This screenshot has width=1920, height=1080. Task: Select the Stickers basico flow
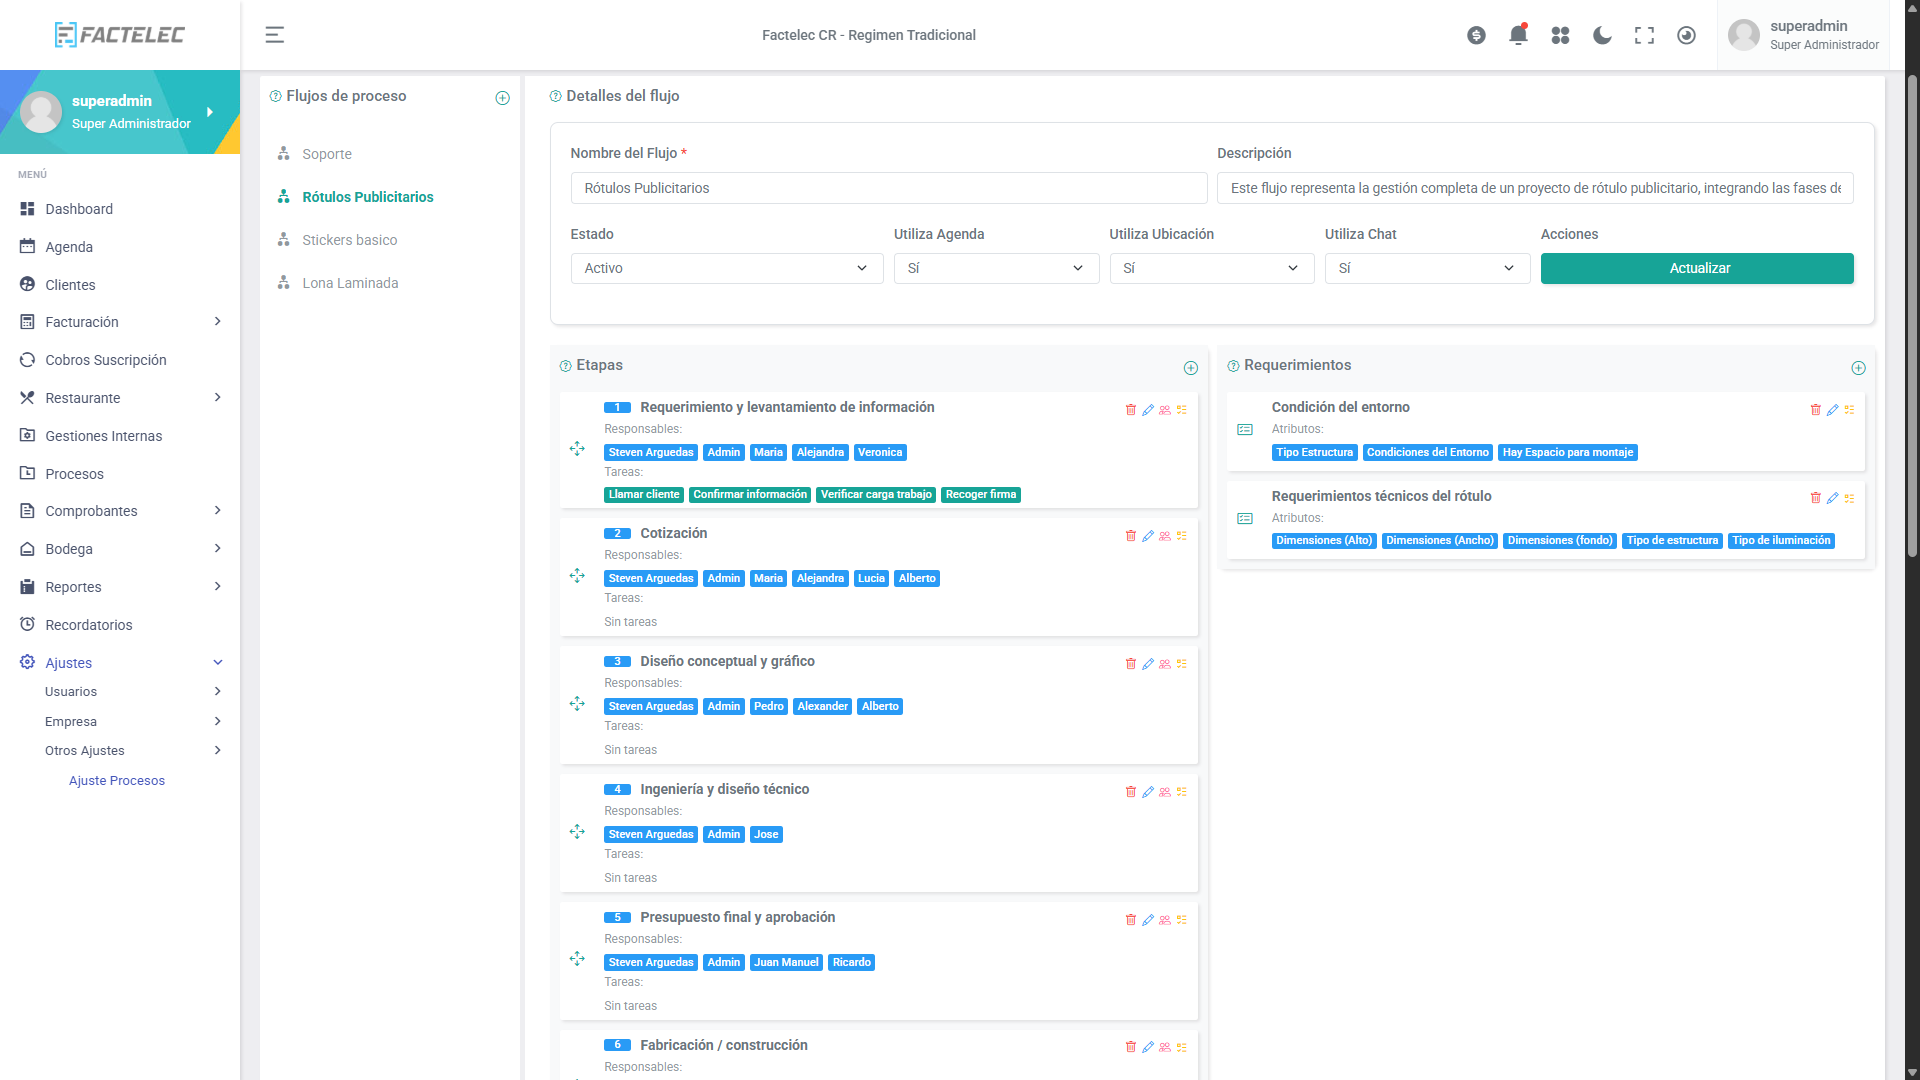(x=349, y=240)
